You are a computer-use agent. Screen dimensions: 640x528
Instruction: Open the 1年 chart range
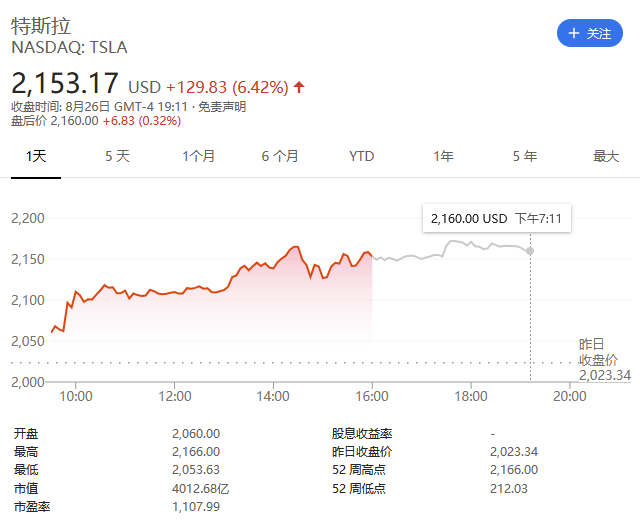click(x=443, y=156)
